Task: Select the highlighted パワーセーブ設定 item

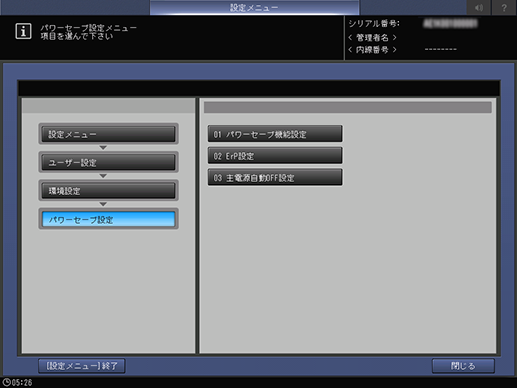Action: [108, 219]
